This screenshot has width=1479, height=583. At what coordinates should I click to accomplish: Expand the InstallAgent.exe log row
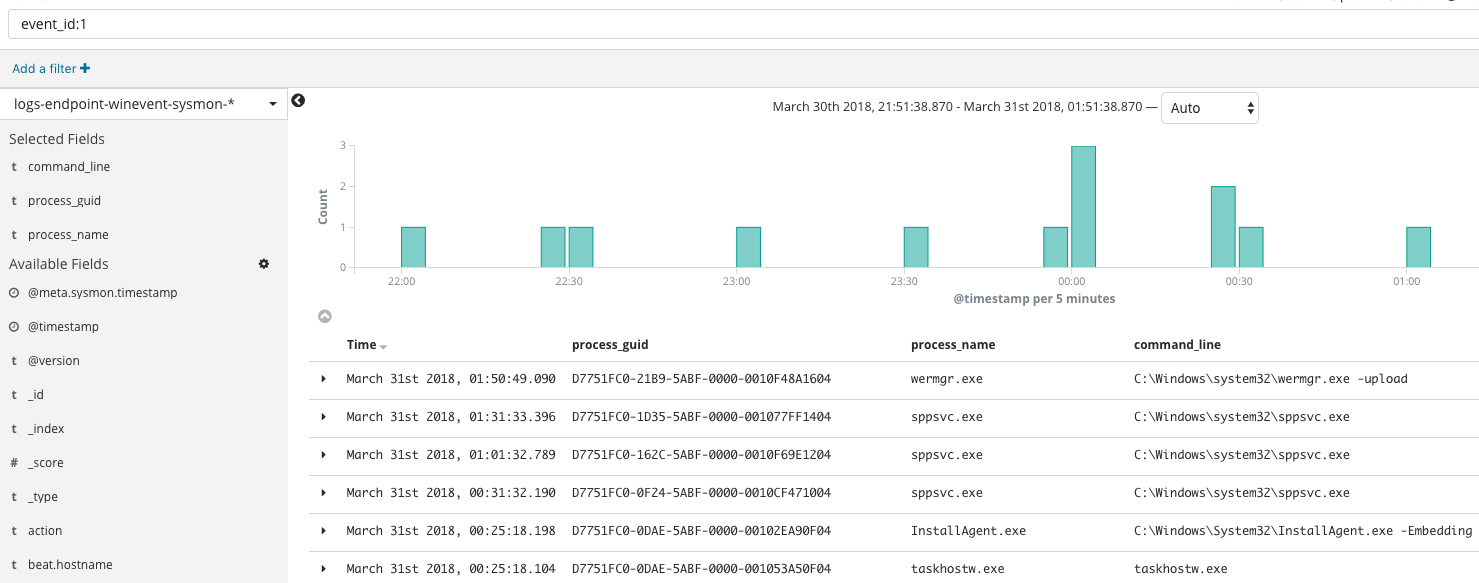coord(323,531)
